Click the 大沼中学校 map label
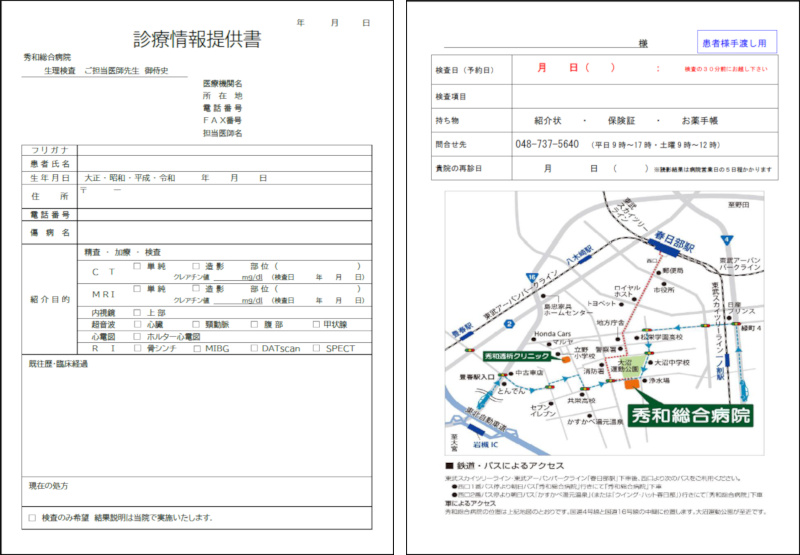Screen dimensions: 800x555 pyautogui.click(x=672, y=363)
